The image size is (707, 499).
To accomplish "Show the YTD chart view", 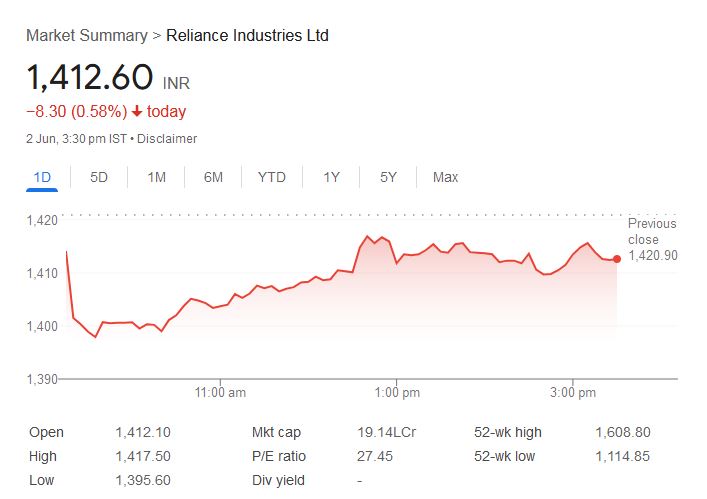I will [272, 177].
